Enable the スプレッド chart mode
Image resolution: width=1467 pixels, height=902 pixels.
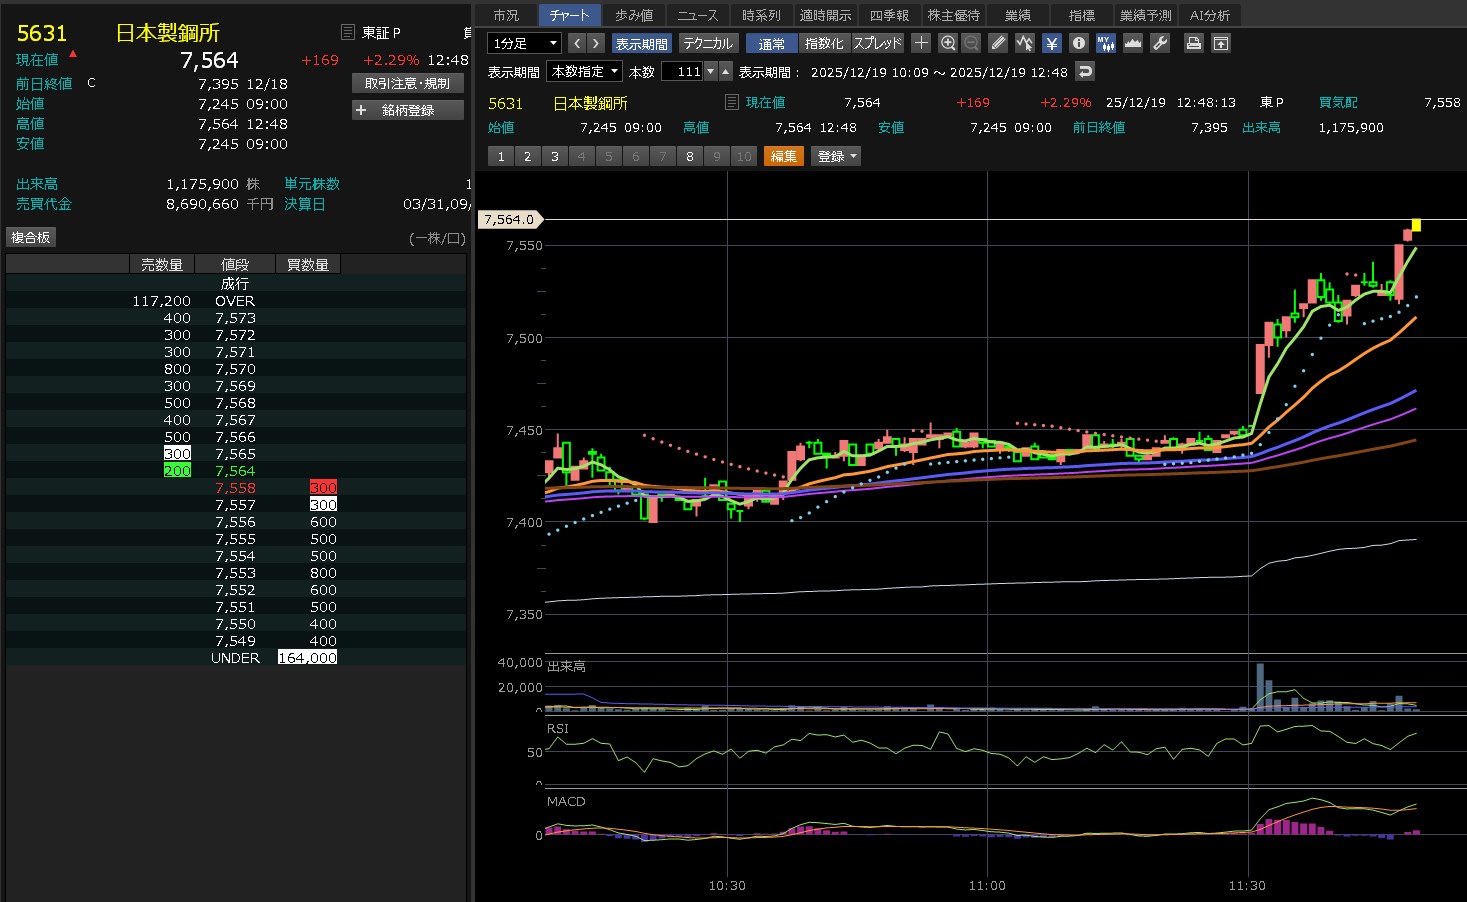877,43
